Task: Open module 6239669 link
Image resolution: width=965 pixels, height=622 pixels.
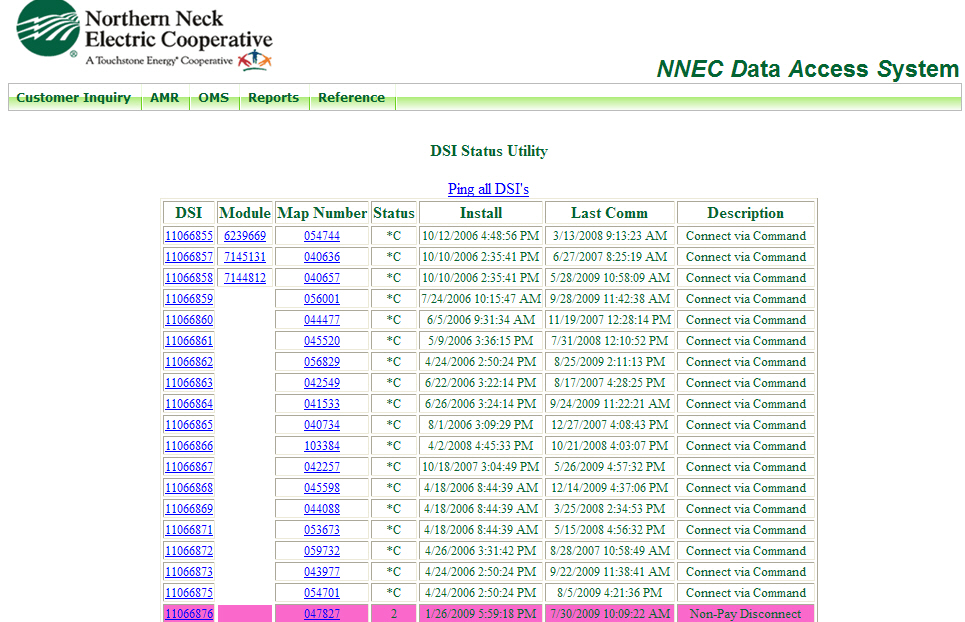Action: [x=245, y=236]
